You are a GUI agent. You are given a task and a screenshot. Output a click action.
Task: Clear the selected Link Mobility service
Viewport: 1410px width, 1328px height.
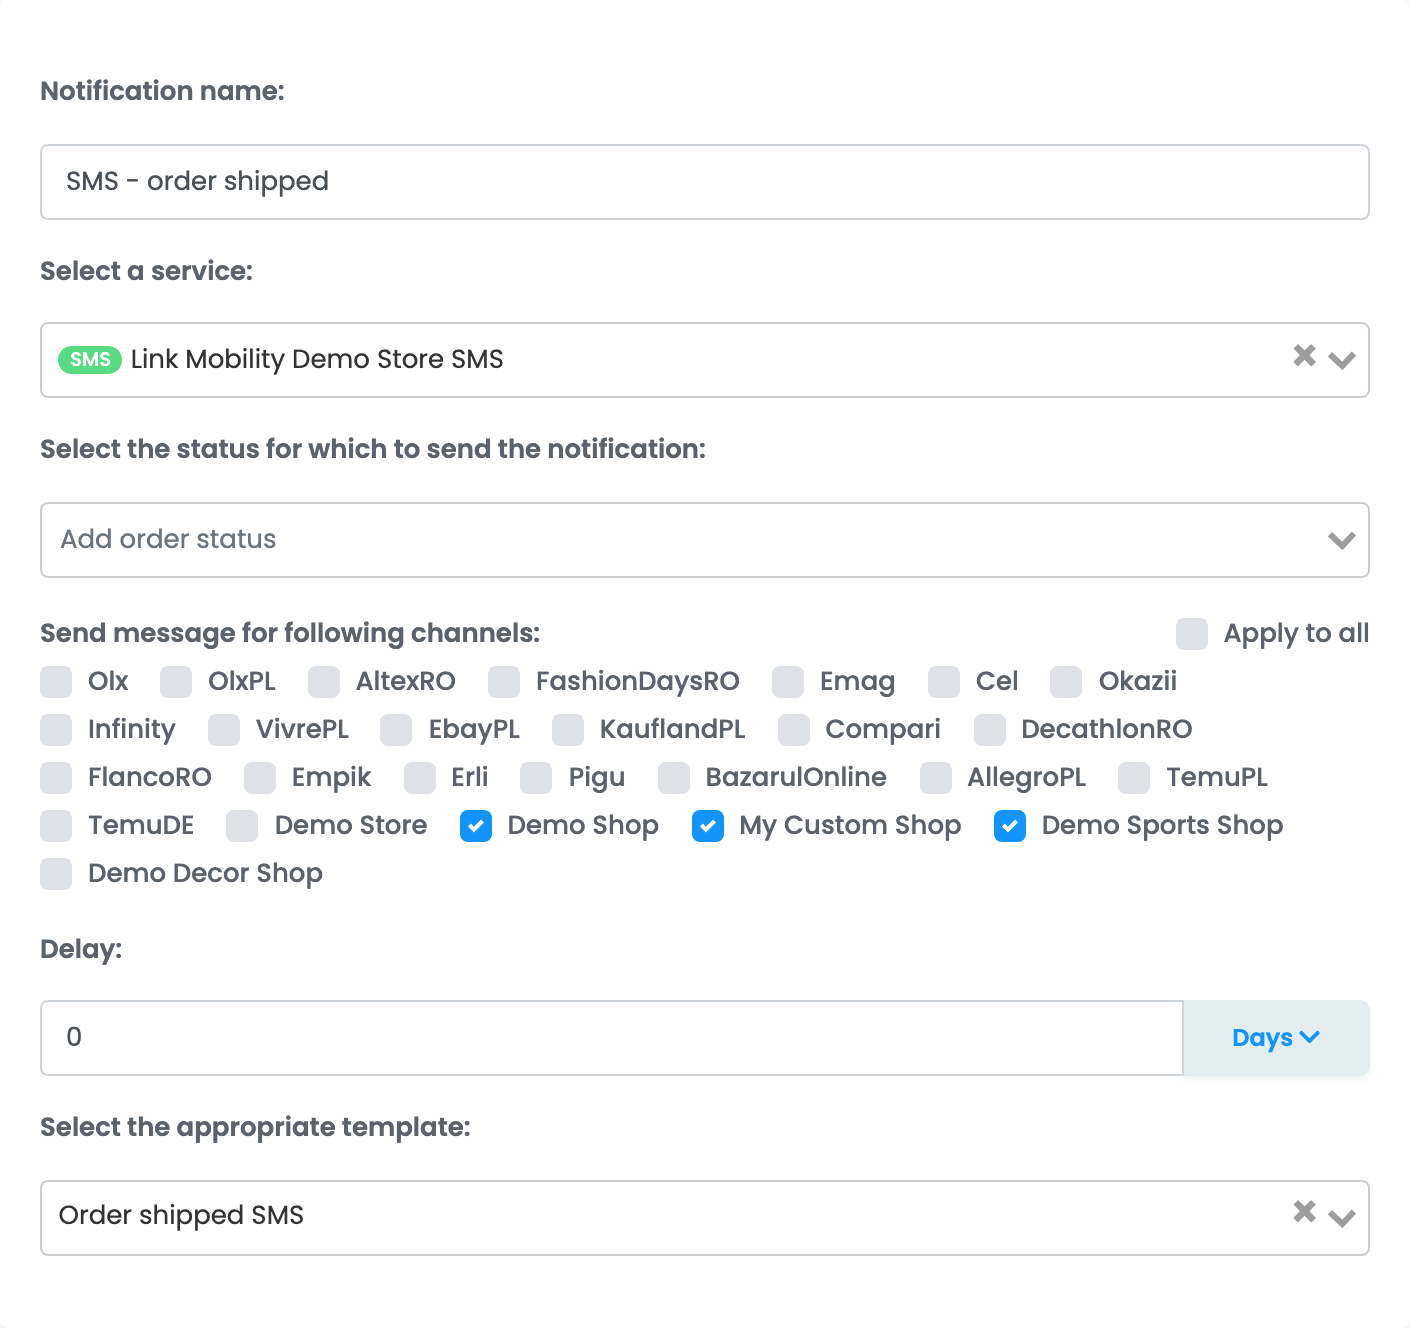[x=1304, y=355]
